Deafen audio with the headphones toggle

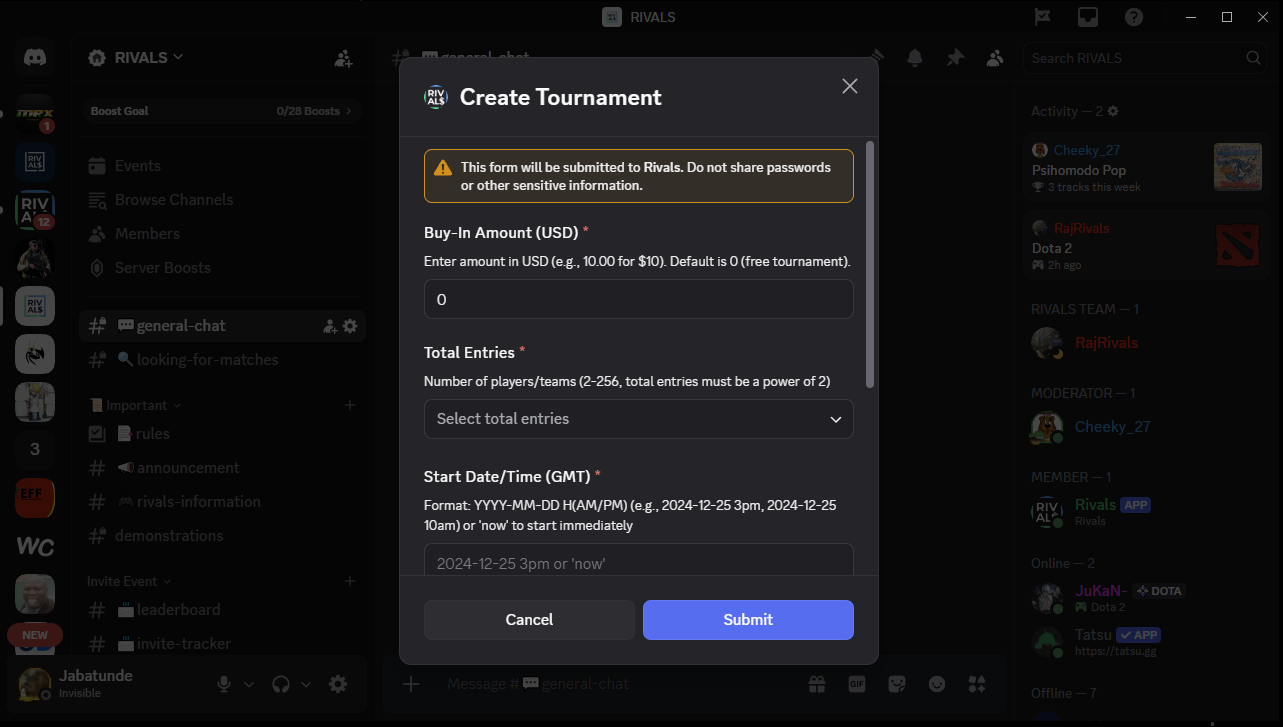coord(281,684)
